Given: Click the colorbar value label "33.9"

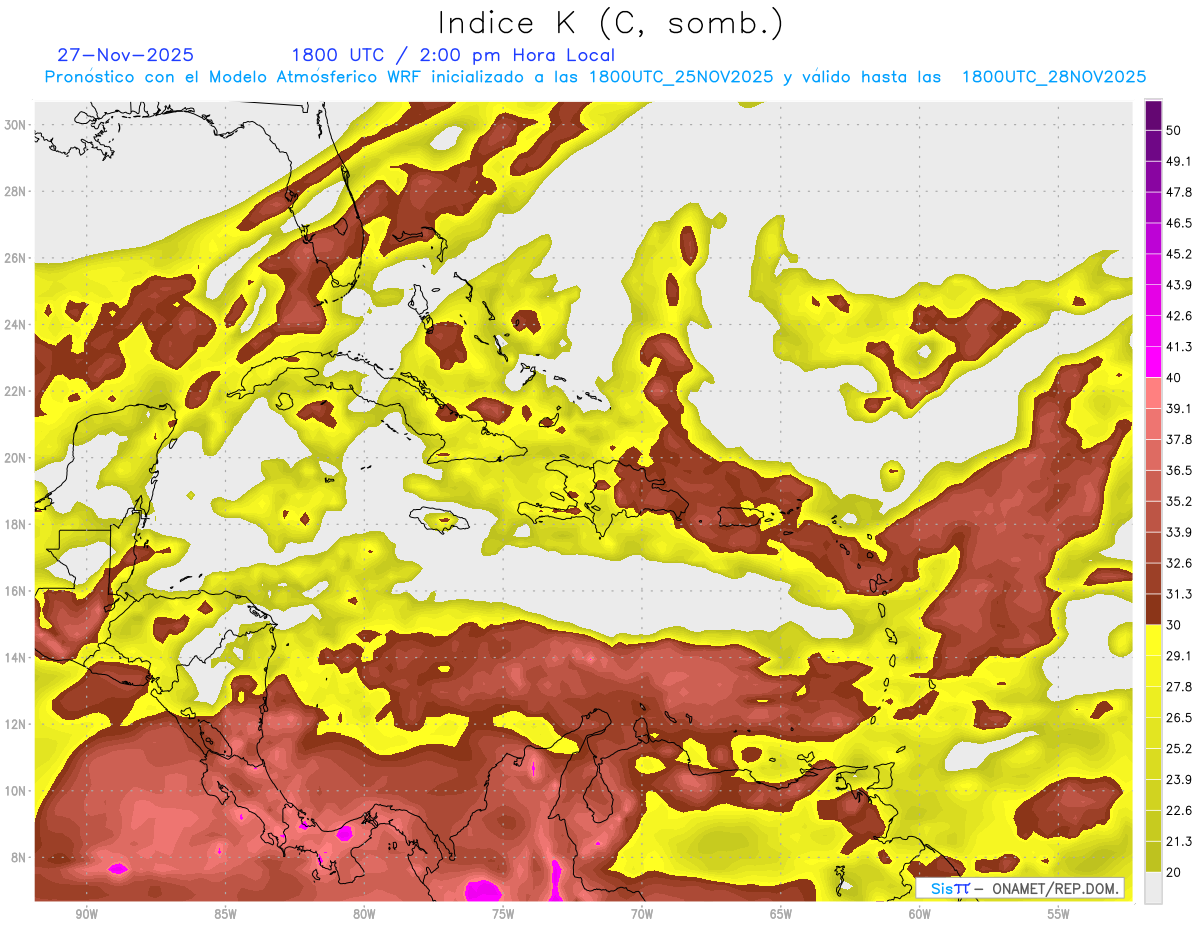Looking at the screenshot, I should coord(1179,532).
